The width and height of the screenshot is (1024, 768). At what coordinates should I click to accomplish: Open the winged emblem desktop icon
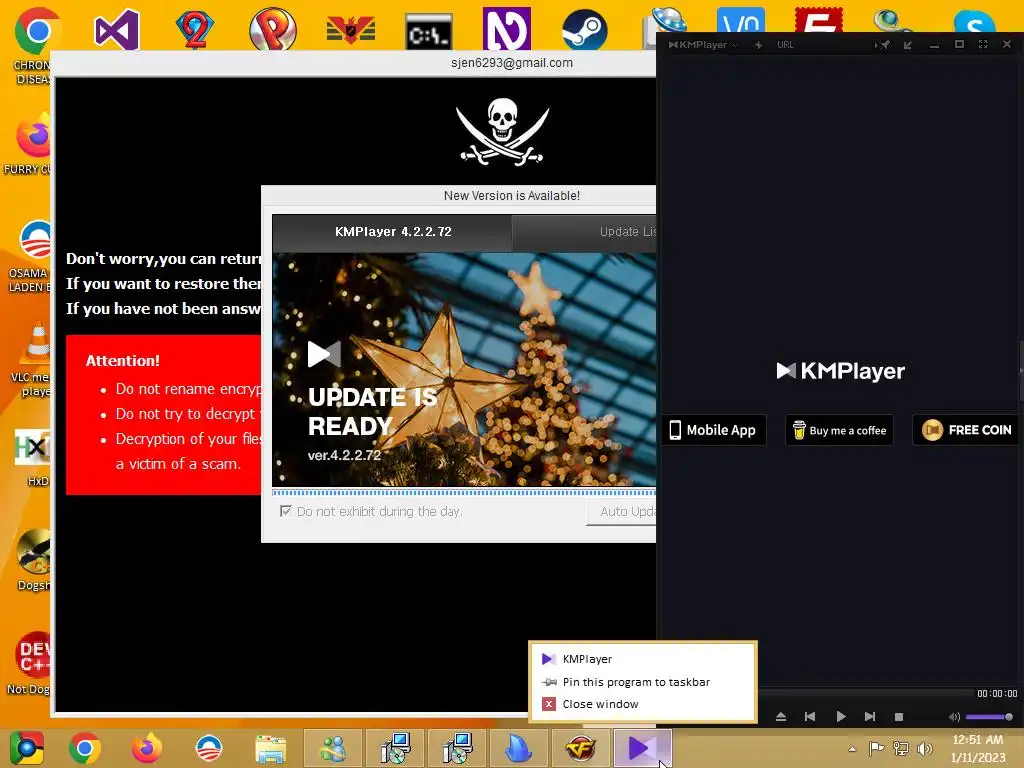[x=351, y=31]
